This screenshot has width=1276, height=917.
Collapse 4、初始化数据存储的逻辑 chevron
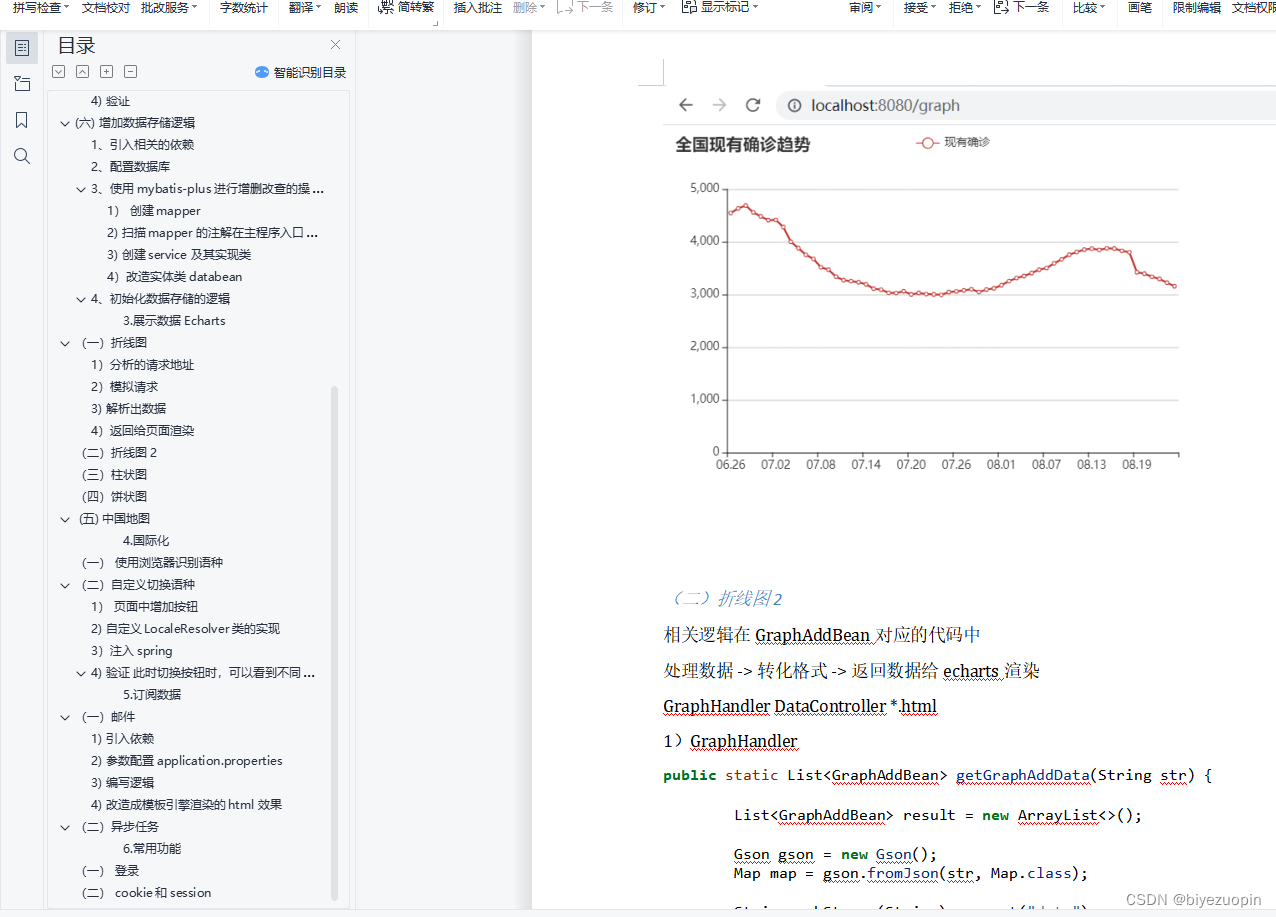point(81,299)
